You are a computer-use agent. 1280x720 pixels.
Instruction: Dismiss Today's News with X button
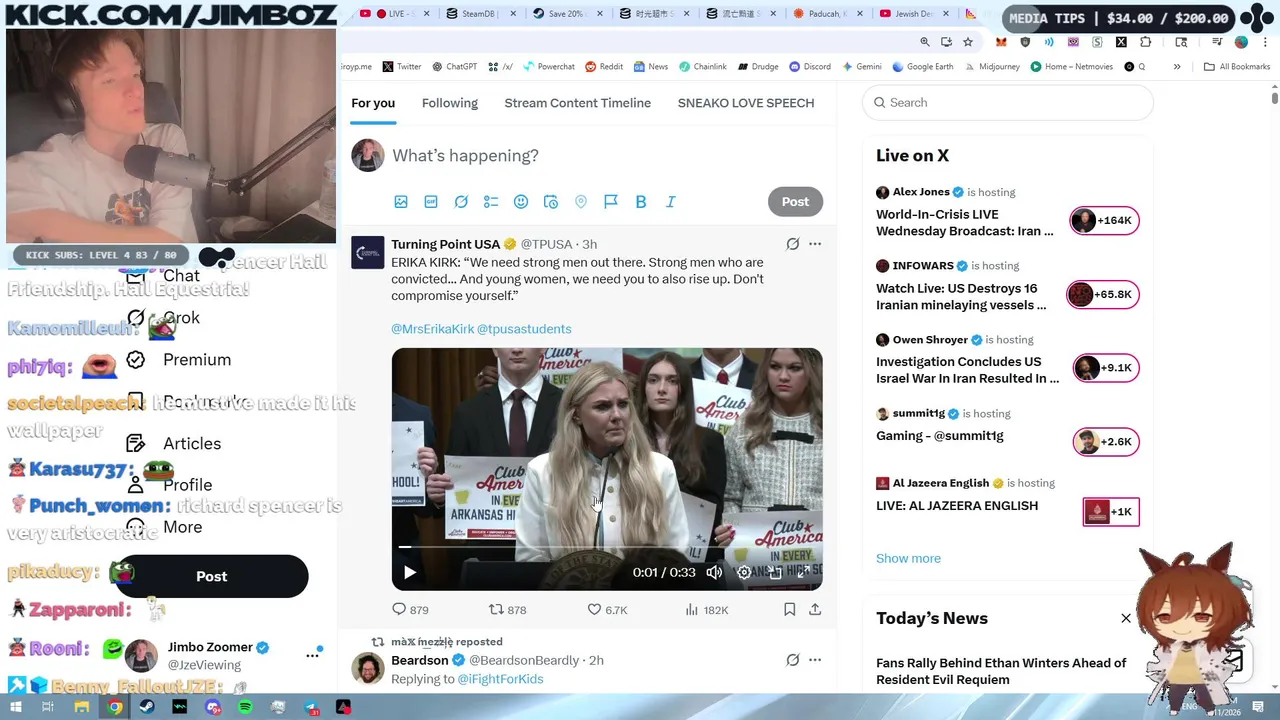1126,618
